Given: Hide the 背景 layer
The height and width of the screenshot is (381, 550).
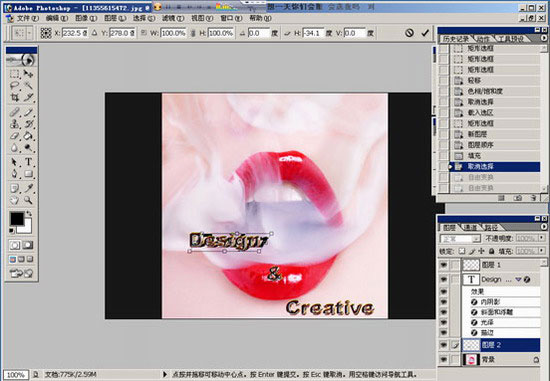Looking at the screenshot, I should [x=444, y=360].
